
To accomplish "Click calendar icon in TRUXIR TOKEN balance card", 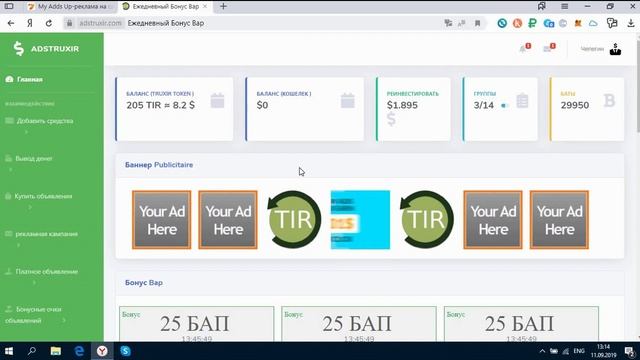I will coord(218,100).
